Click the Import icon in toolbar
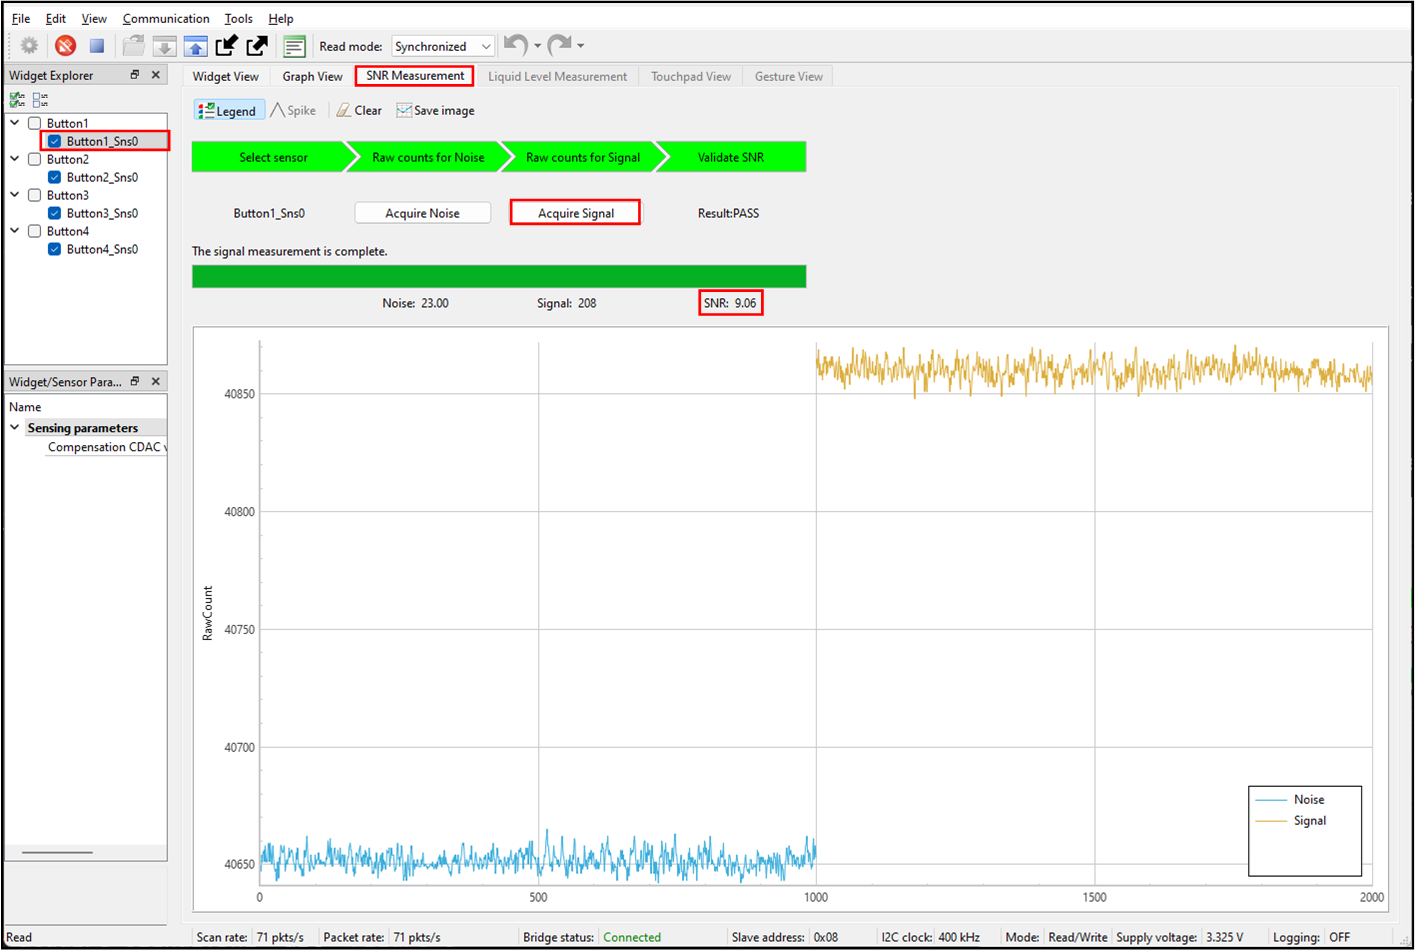The width and height of the screenshot is (1415, 950). (227, 46)
